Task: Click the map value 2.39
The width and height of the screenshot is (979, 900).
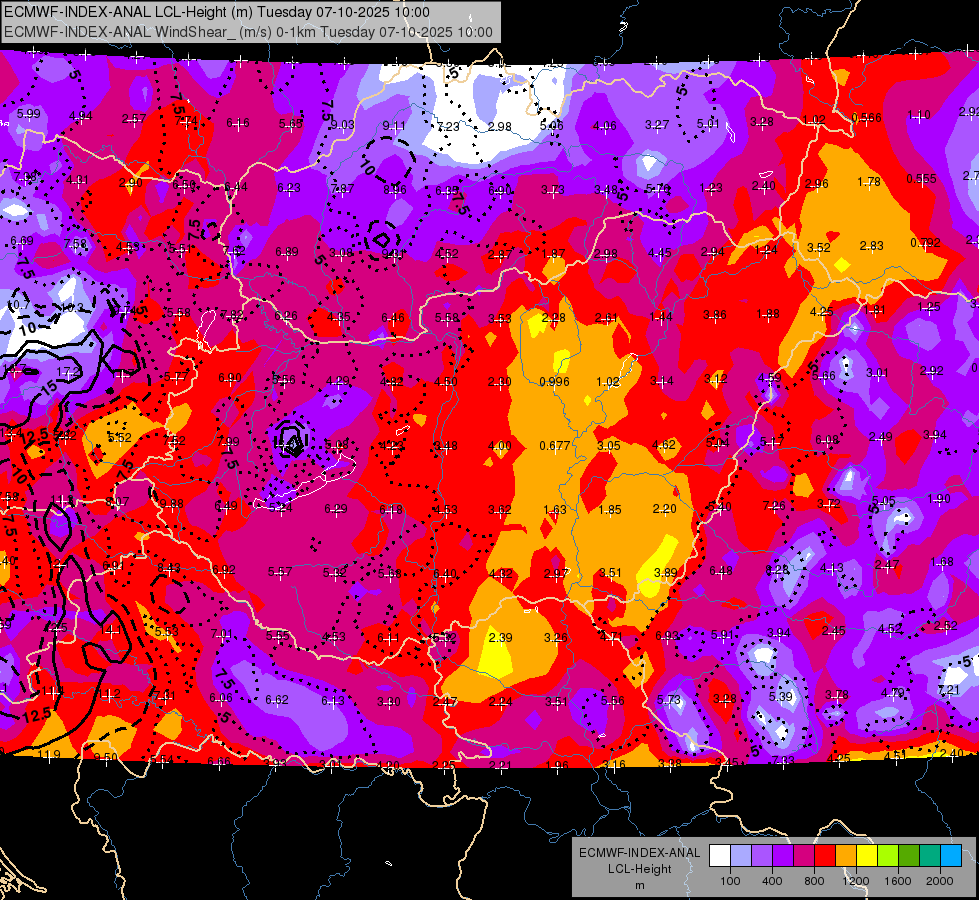Action: coord(500,637)
